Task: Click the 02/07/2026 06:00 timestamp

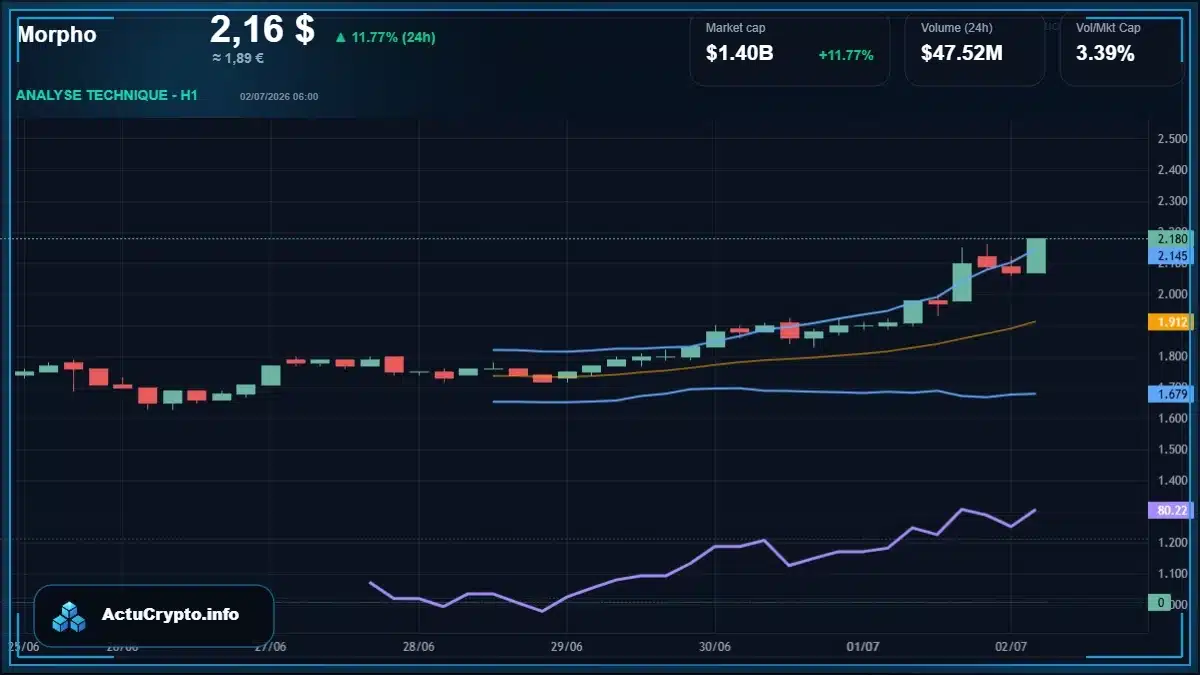Action: 279,97
